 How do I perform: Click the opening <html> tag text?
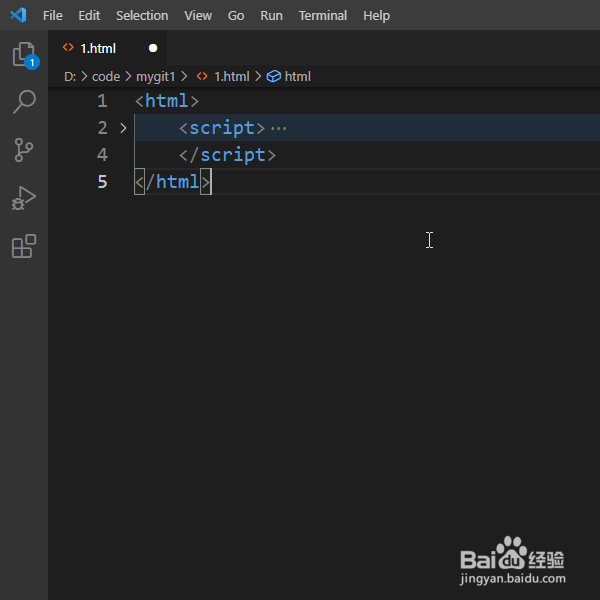(x=167, y=101)
